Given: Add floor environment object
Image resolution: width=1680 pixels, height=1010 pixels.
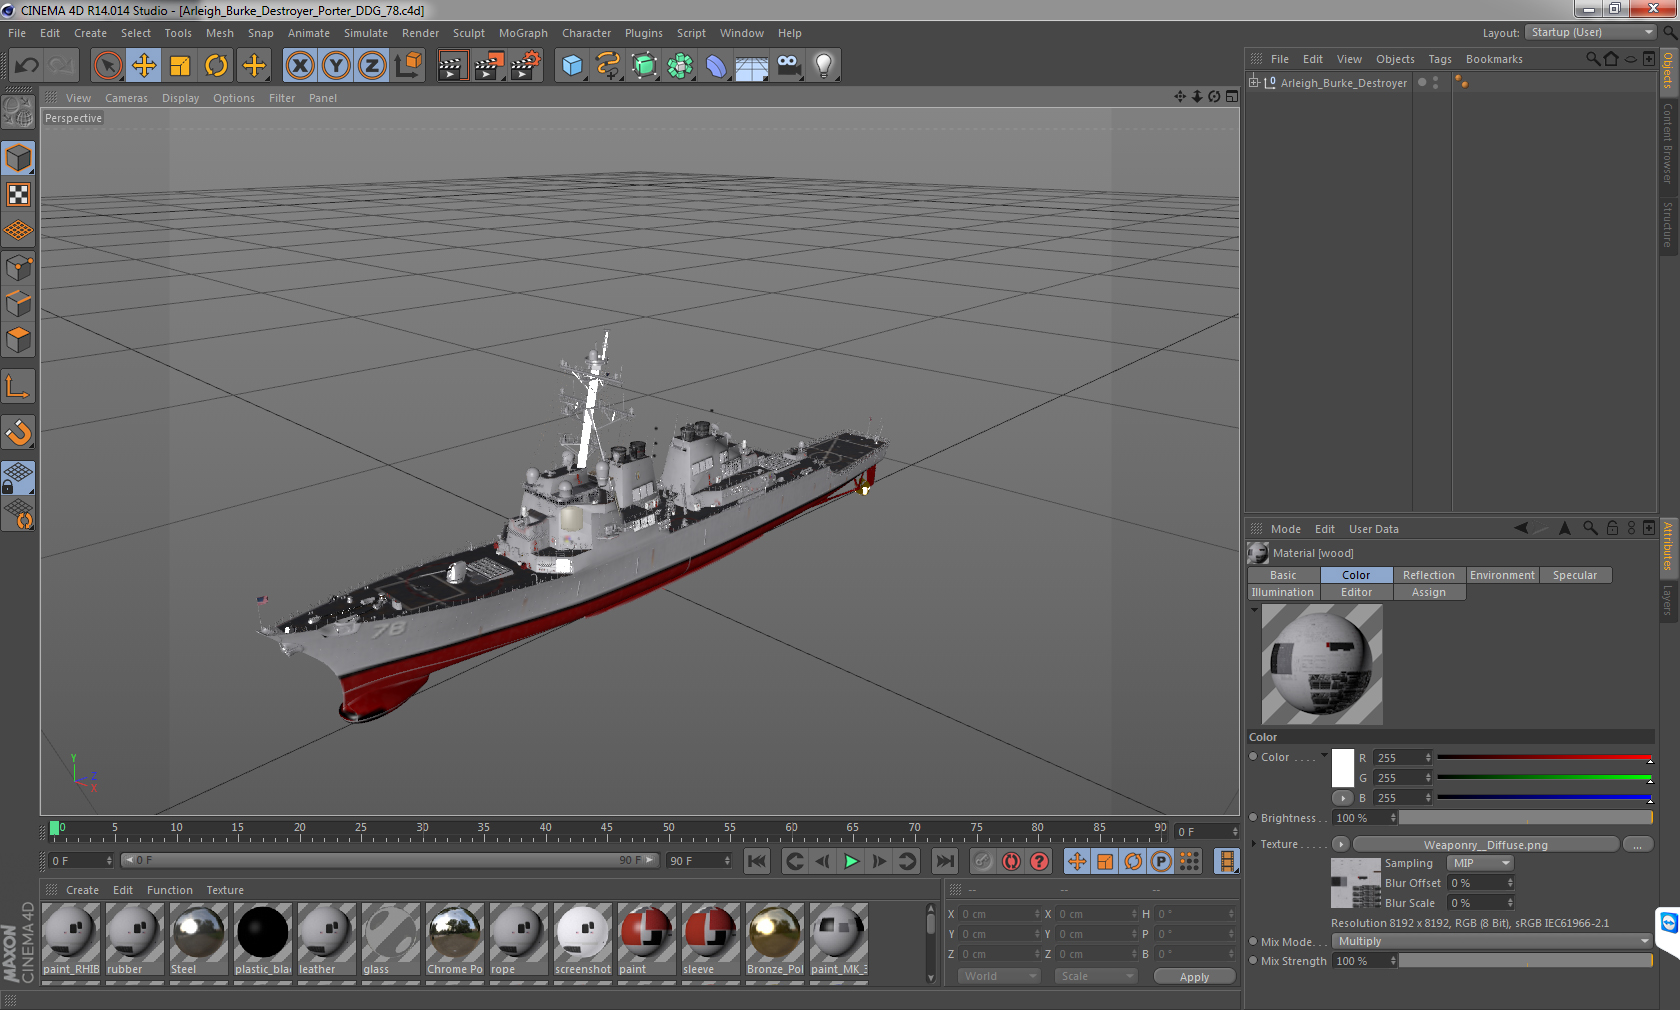Looking at the screenshot, I should 752,66.
